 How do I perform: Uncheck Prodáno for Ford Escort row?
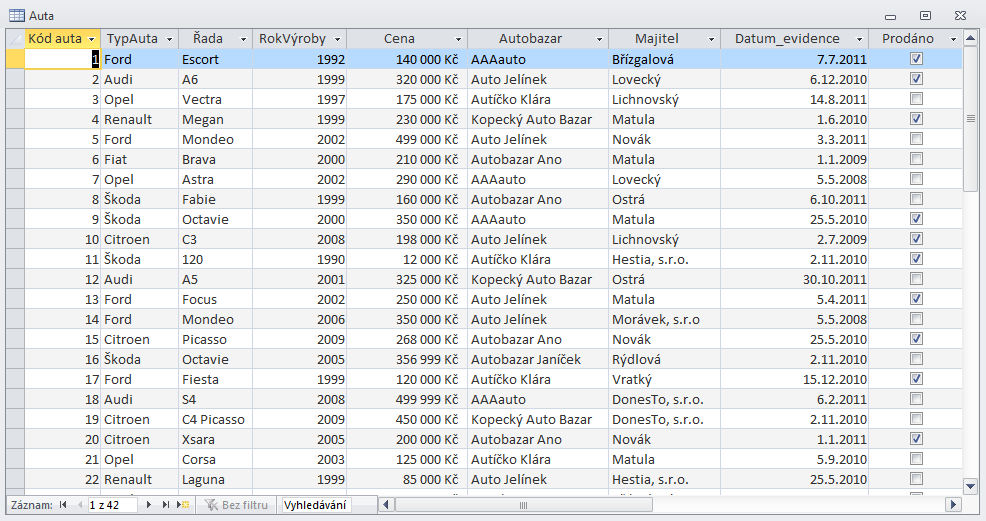pos(916,59)
